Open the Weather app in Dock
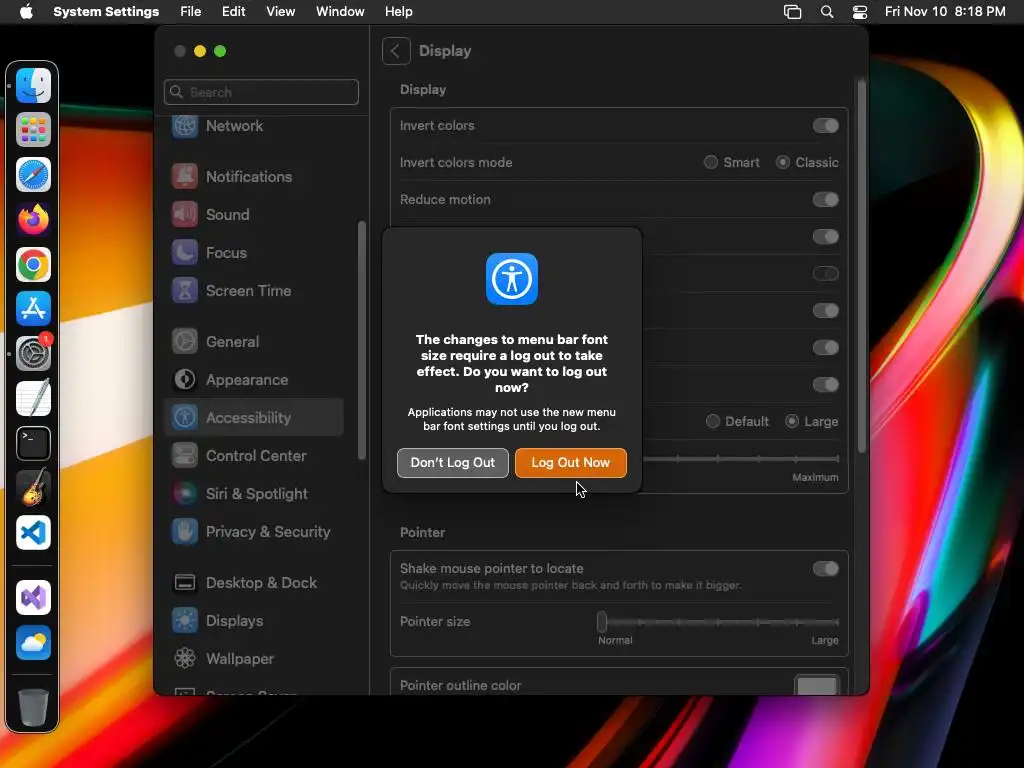1024x768 pixels. 33,643
